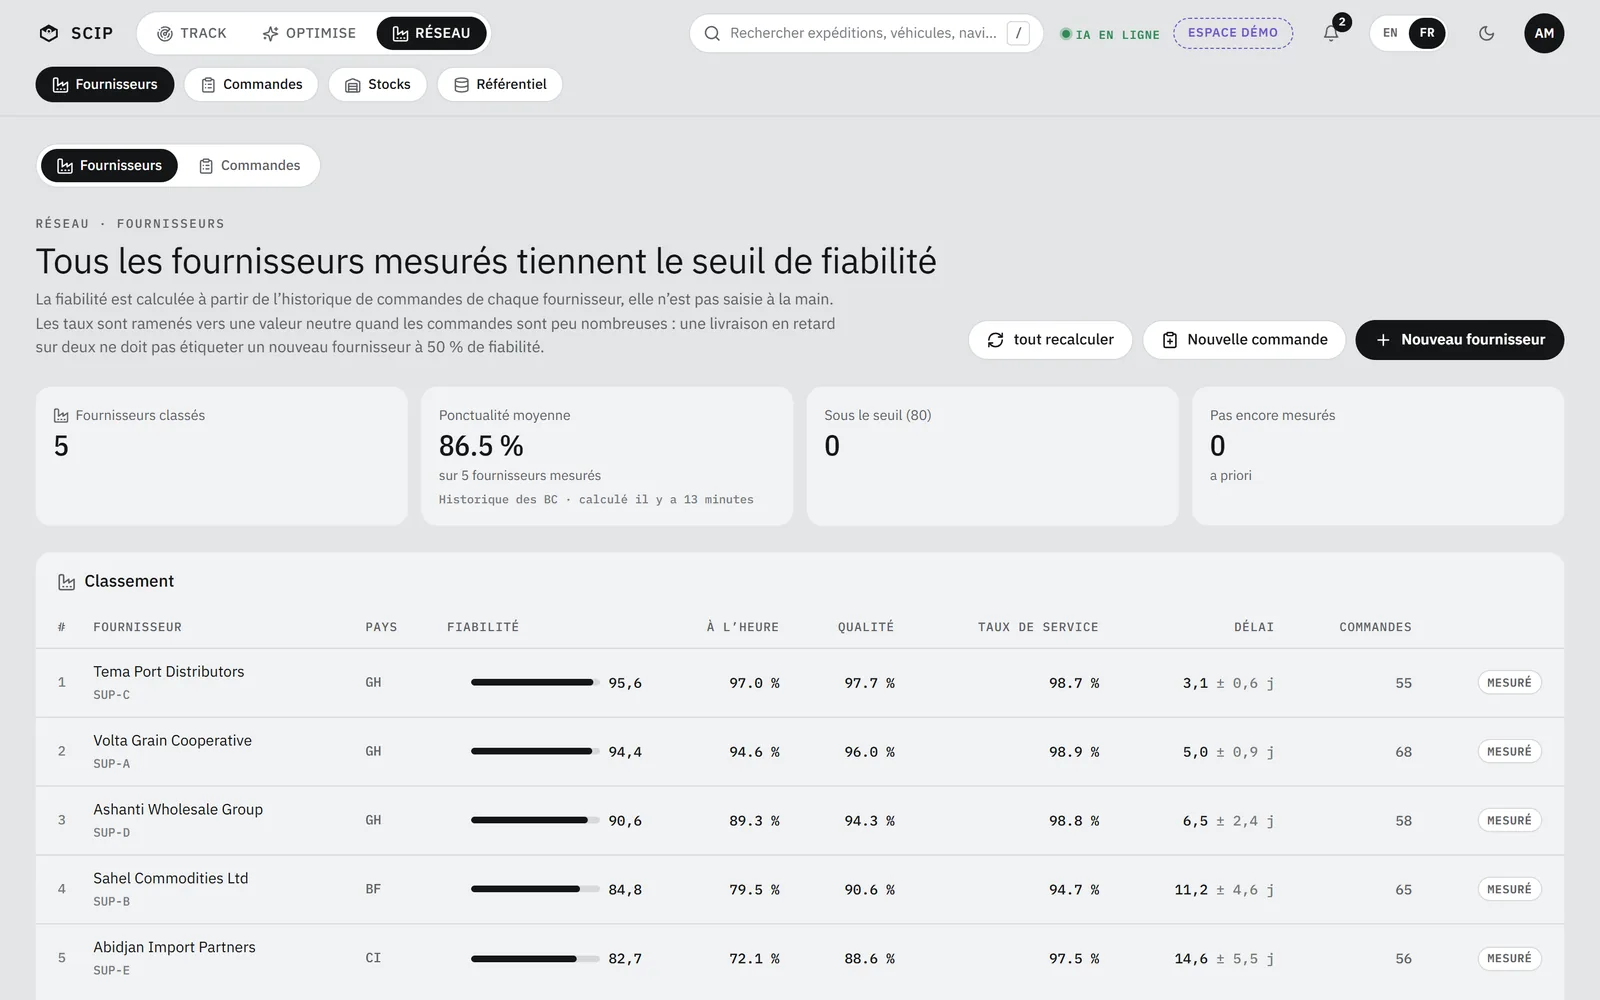Click the tout recalculer button
The height and width of the screenshot is (1000, 1600).
tap(1050, 340)
